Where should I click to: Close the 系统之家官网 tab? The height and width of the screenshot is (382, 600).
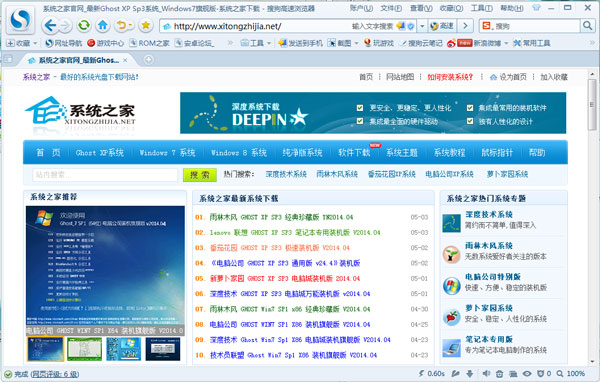click(x=125, y=60)
